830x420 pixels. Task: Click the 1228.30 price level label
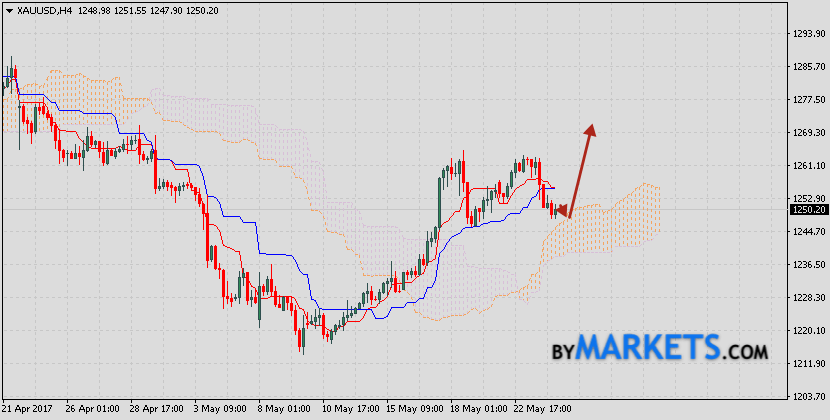807,297
